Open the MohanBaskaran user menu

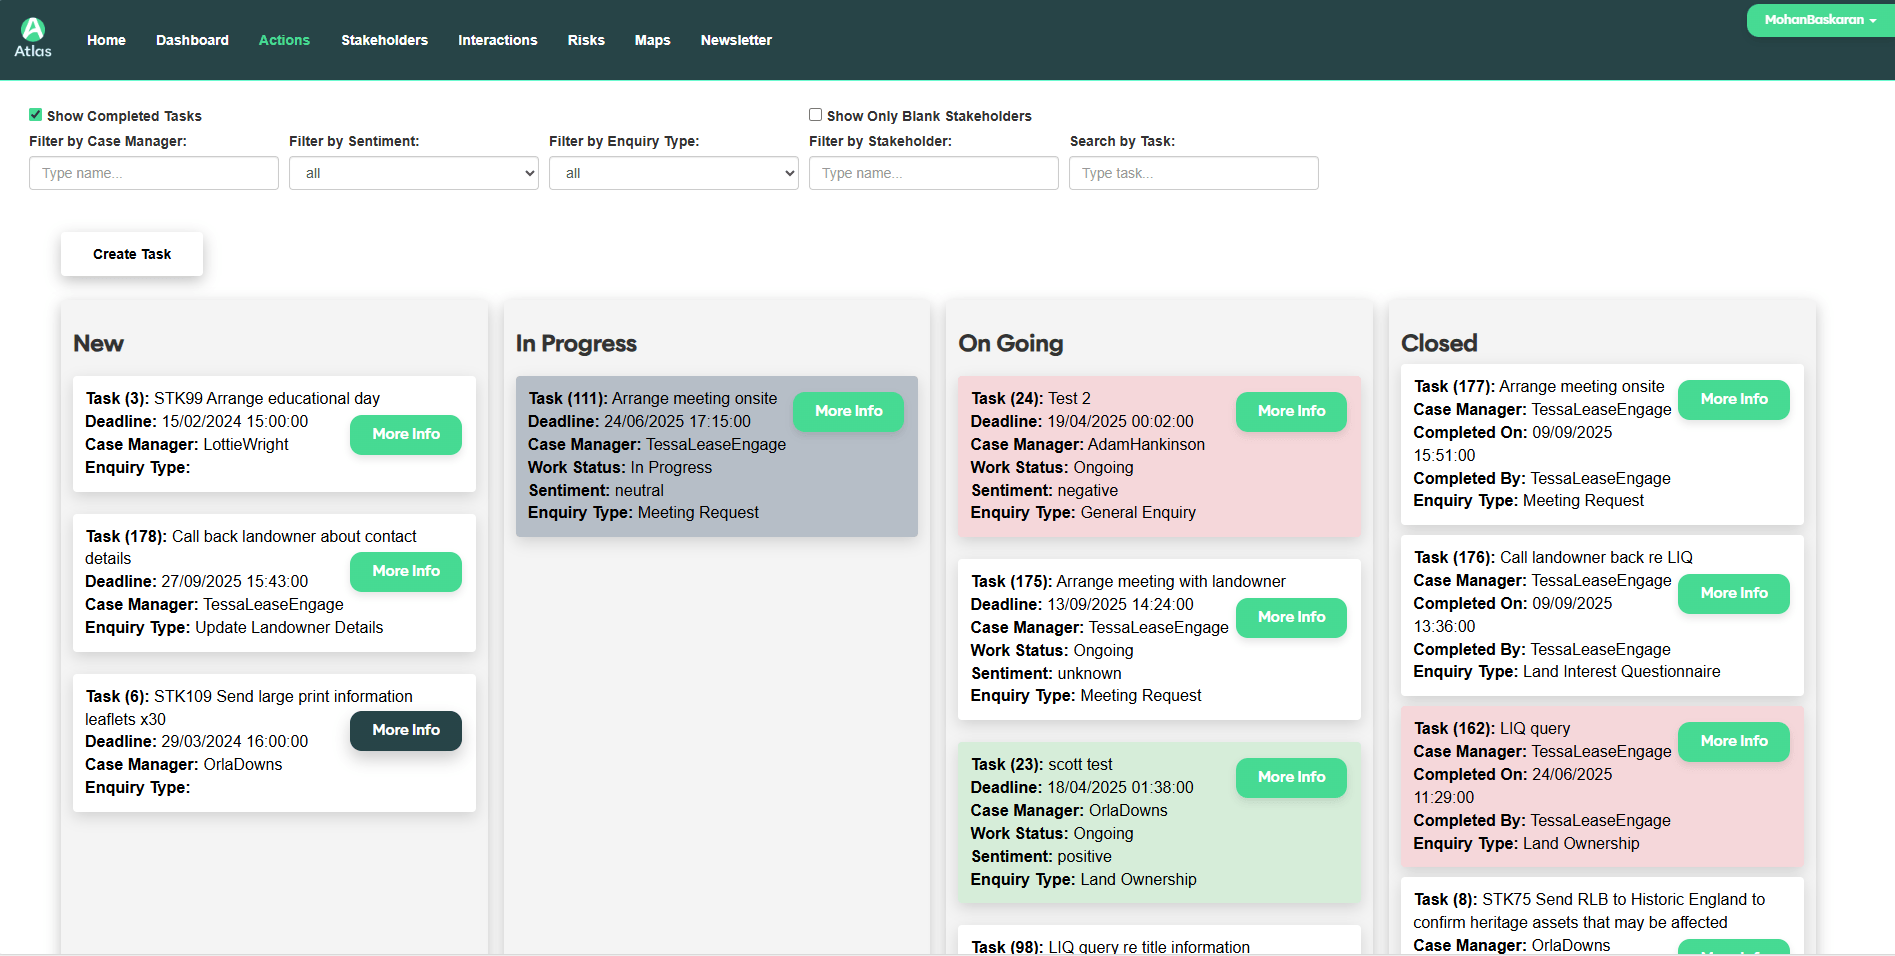tap(1819, 20)
